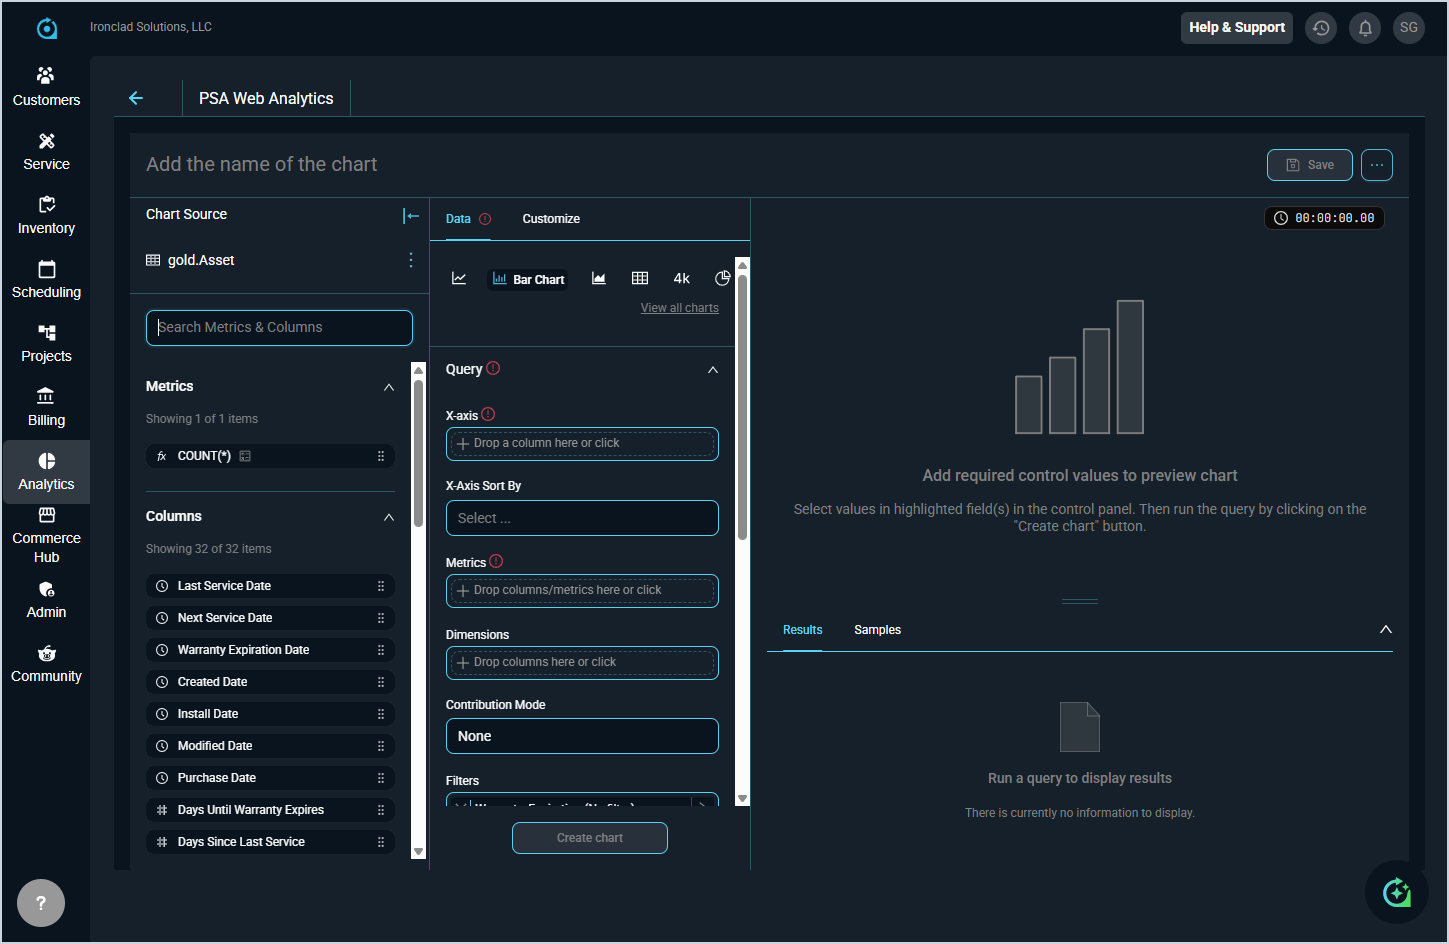Open the history clock icon in header
The width and height of the screenshot is (1449, 944).
tap(1321, 28)
